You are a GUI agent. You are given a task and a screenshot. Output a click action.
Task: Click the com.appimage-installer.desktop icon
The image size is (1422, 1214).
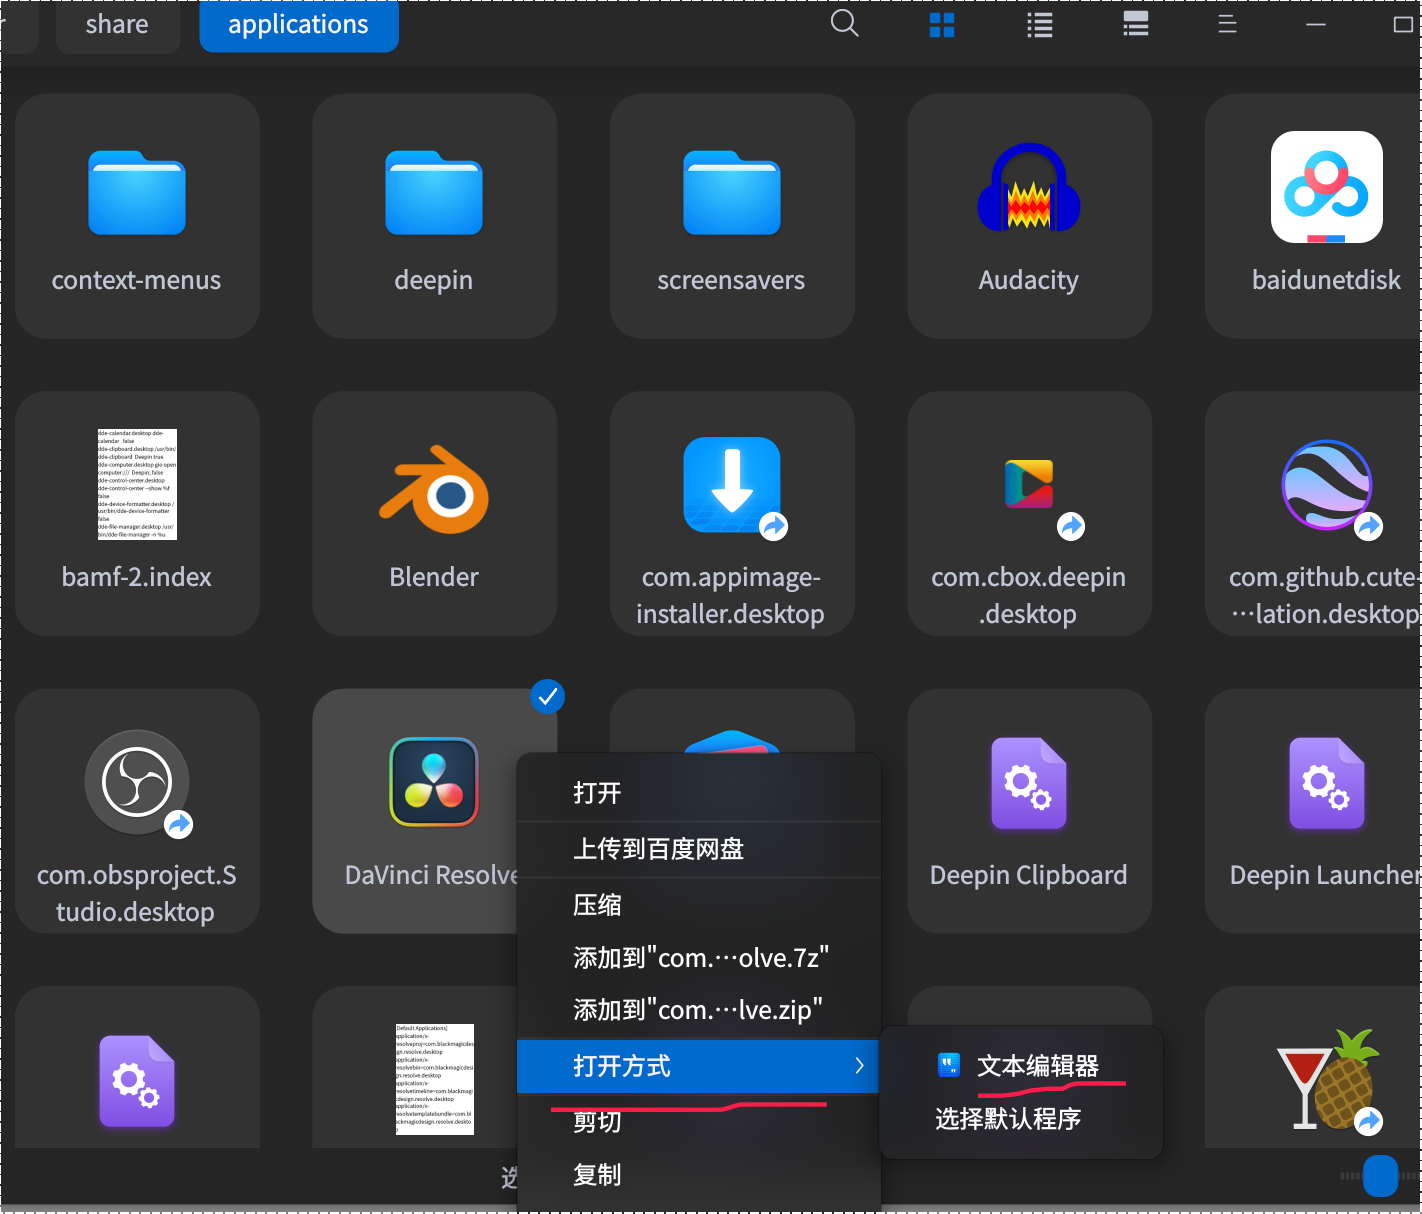731,487
